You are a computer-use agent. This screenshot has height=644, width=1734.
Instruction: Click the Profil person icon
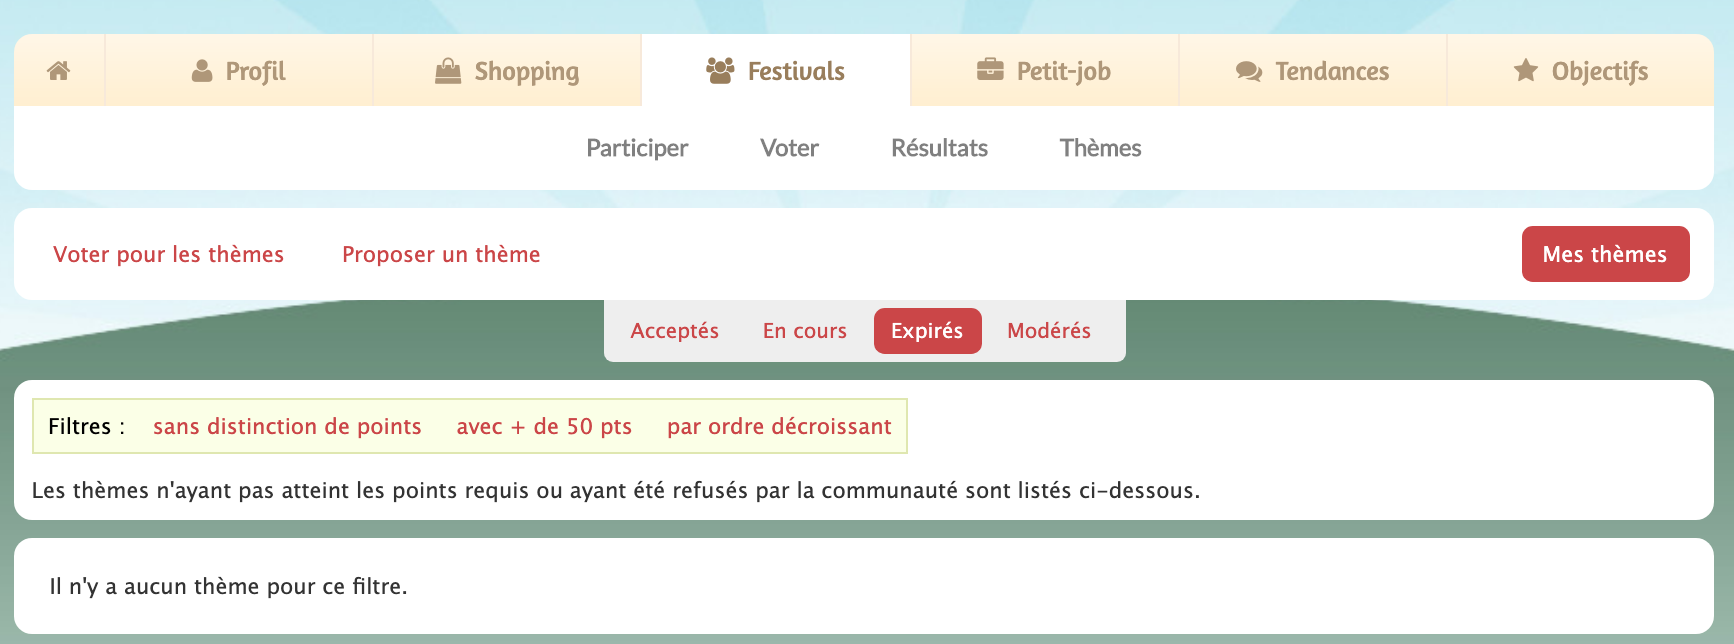(202, 71)
